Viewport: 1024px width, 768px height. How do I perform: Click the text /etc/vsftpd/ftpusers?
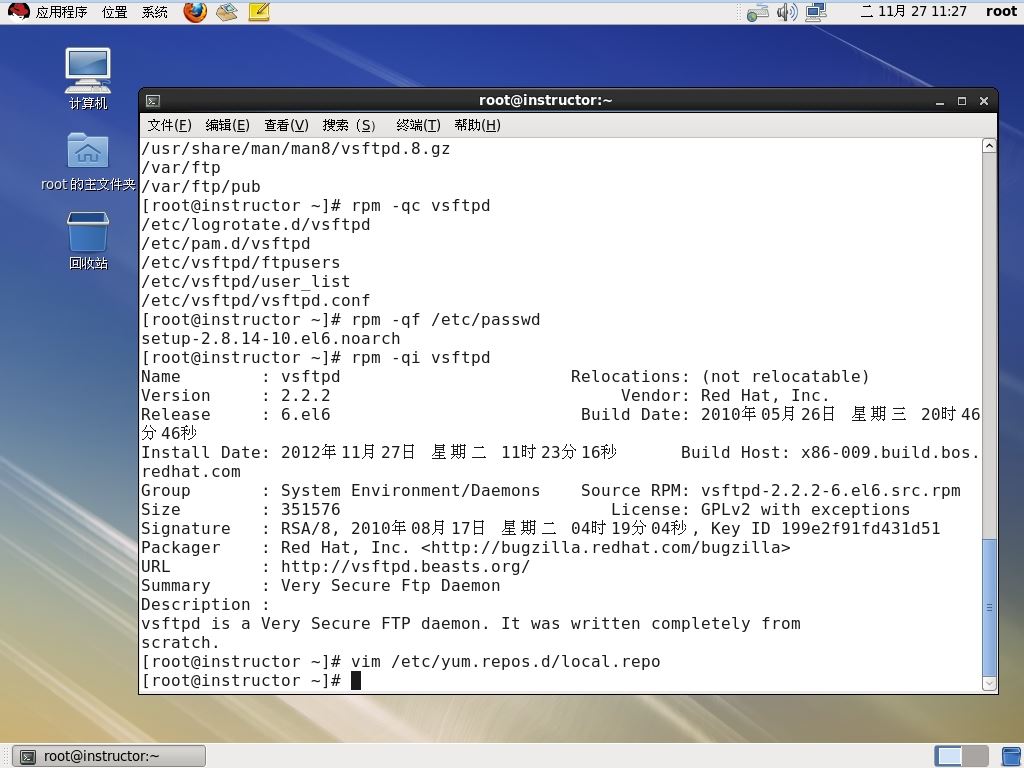(241, 263)
